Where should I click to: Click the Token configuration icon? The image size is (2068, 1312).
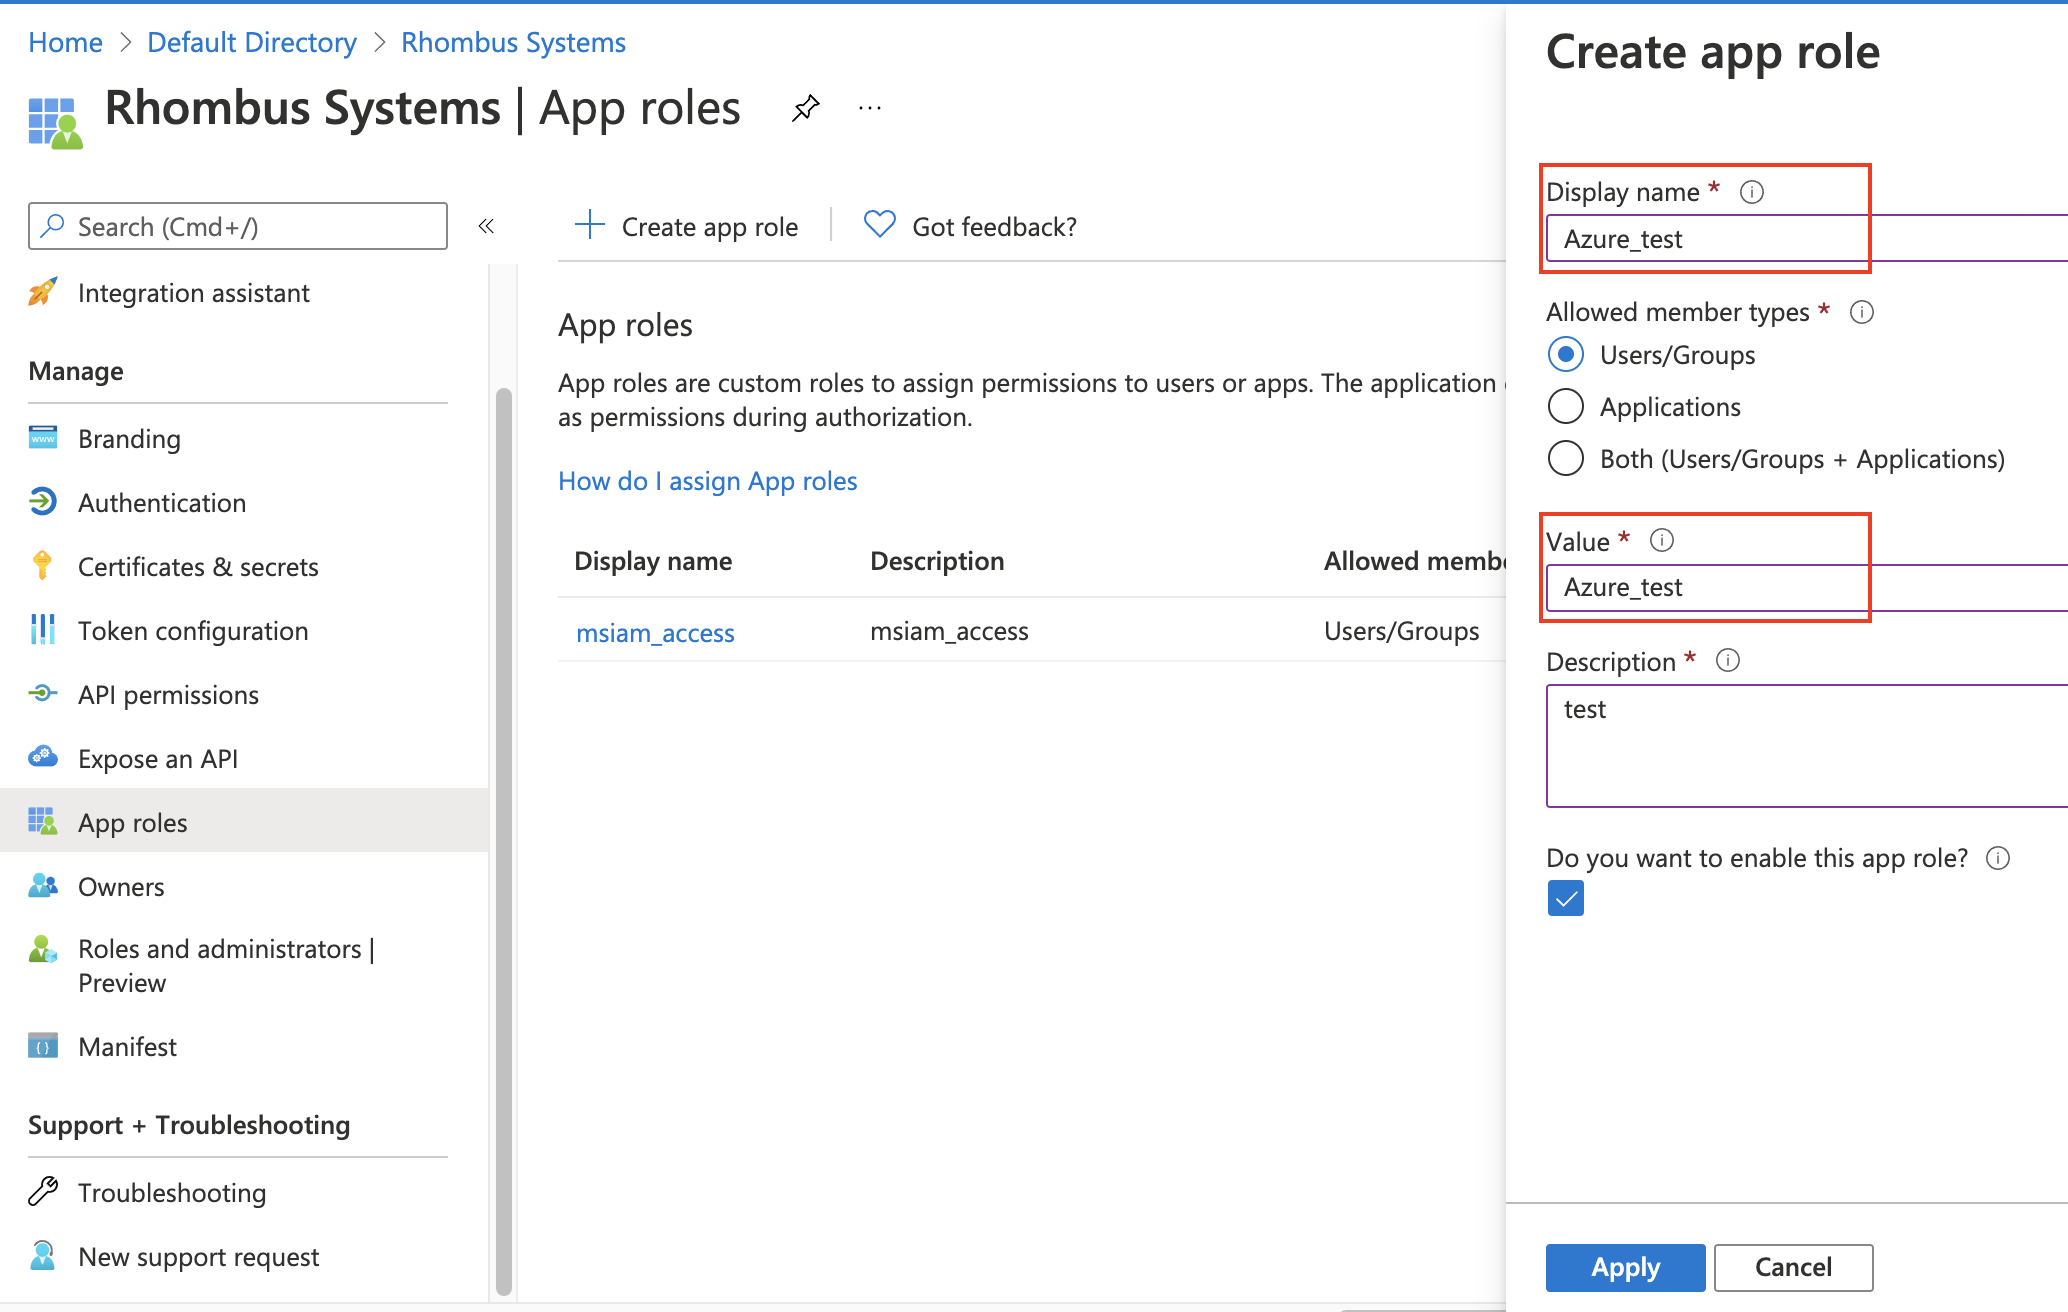[42, 630]
